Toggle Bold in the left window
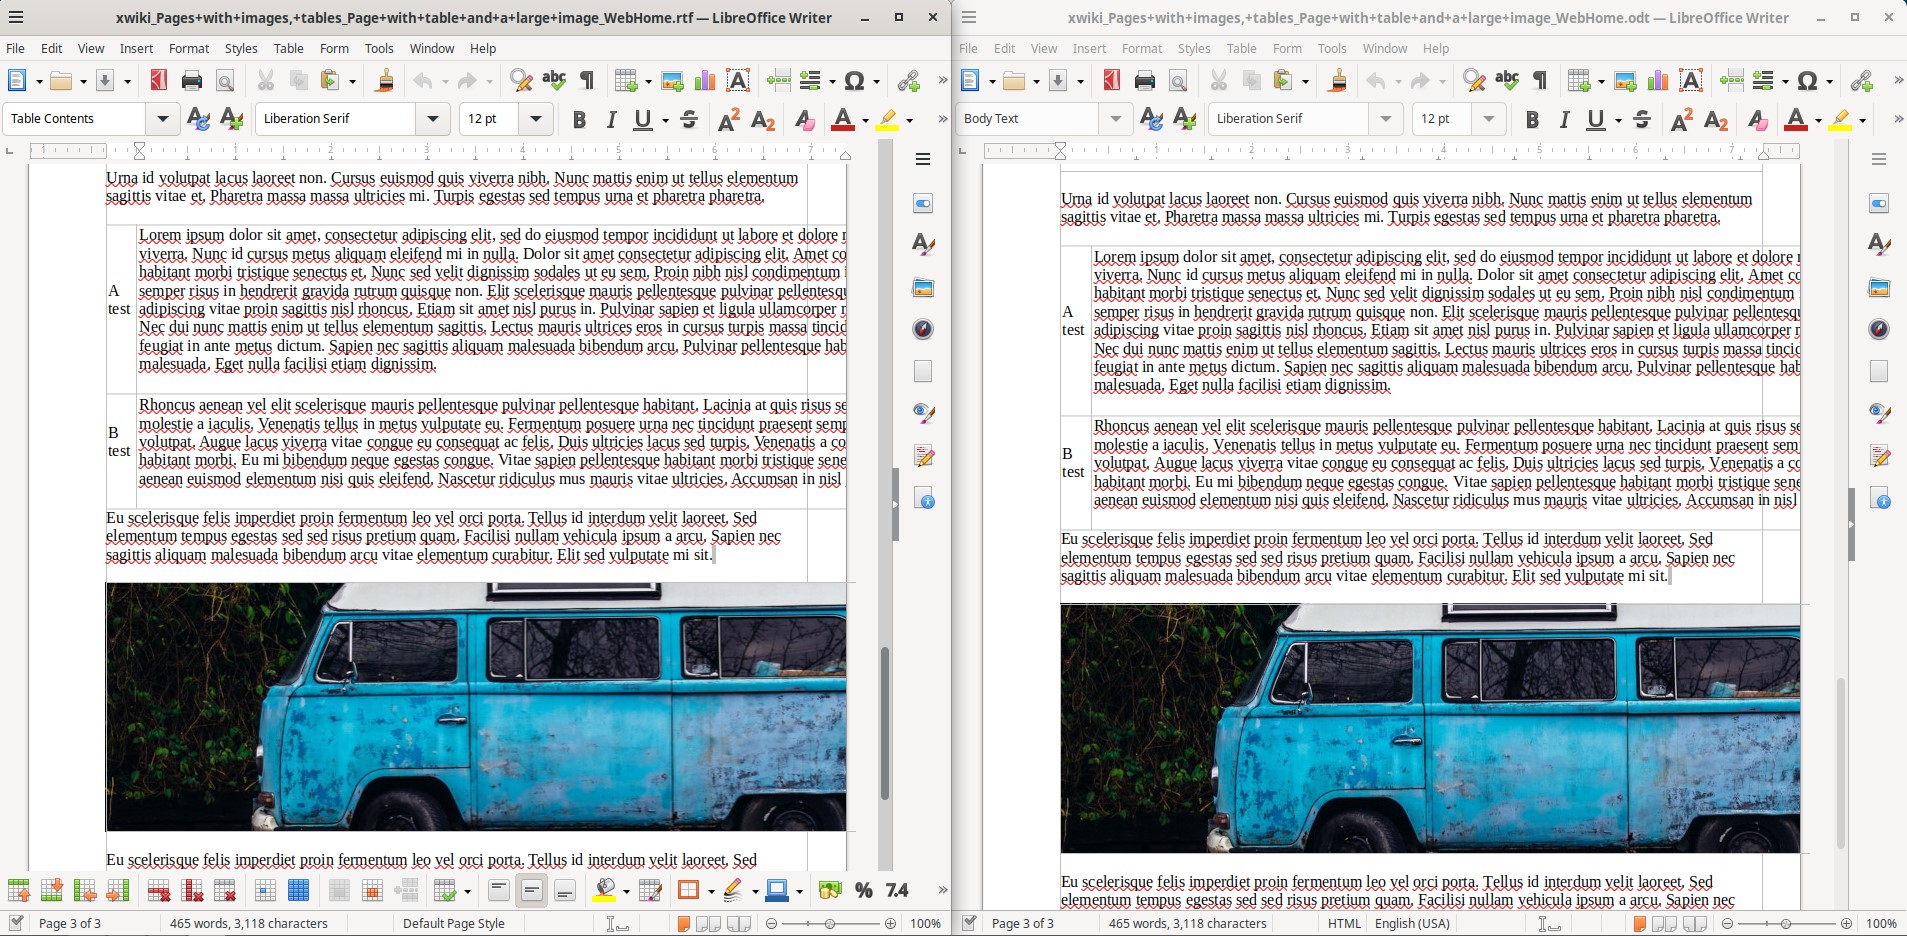The image size is (1907, 936). (x=579, y=120)
